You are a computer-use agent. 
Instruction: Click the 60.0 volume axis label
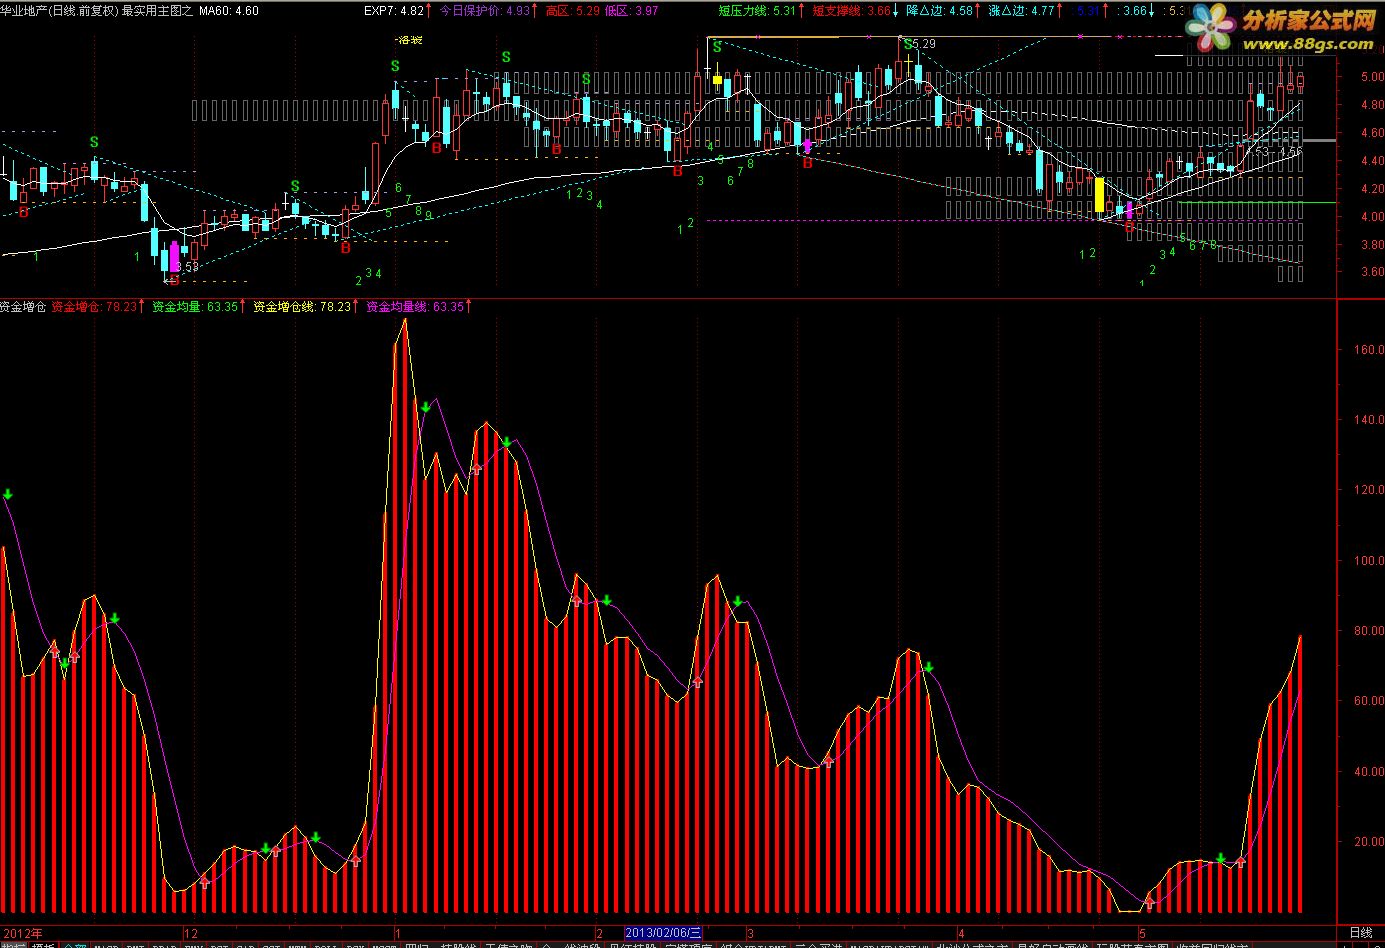tap(1371, 701)
